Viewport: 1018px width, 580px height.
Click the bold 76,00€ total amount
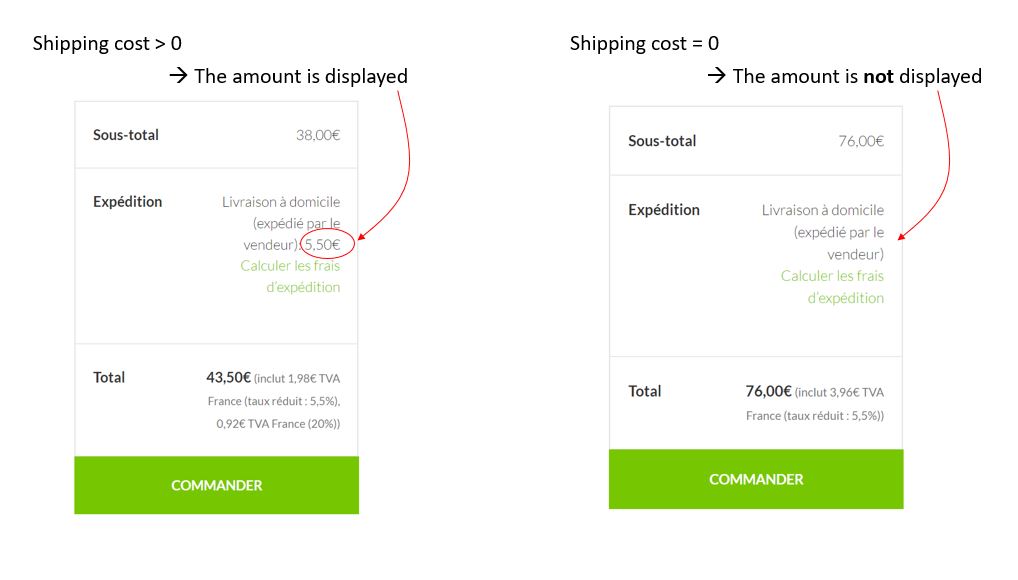click(768, 392)
